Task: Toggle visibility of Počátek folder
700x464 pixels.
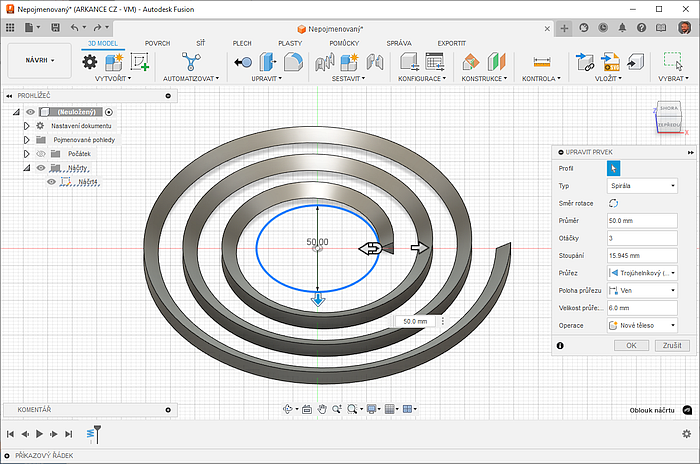Action: [41, 154]
